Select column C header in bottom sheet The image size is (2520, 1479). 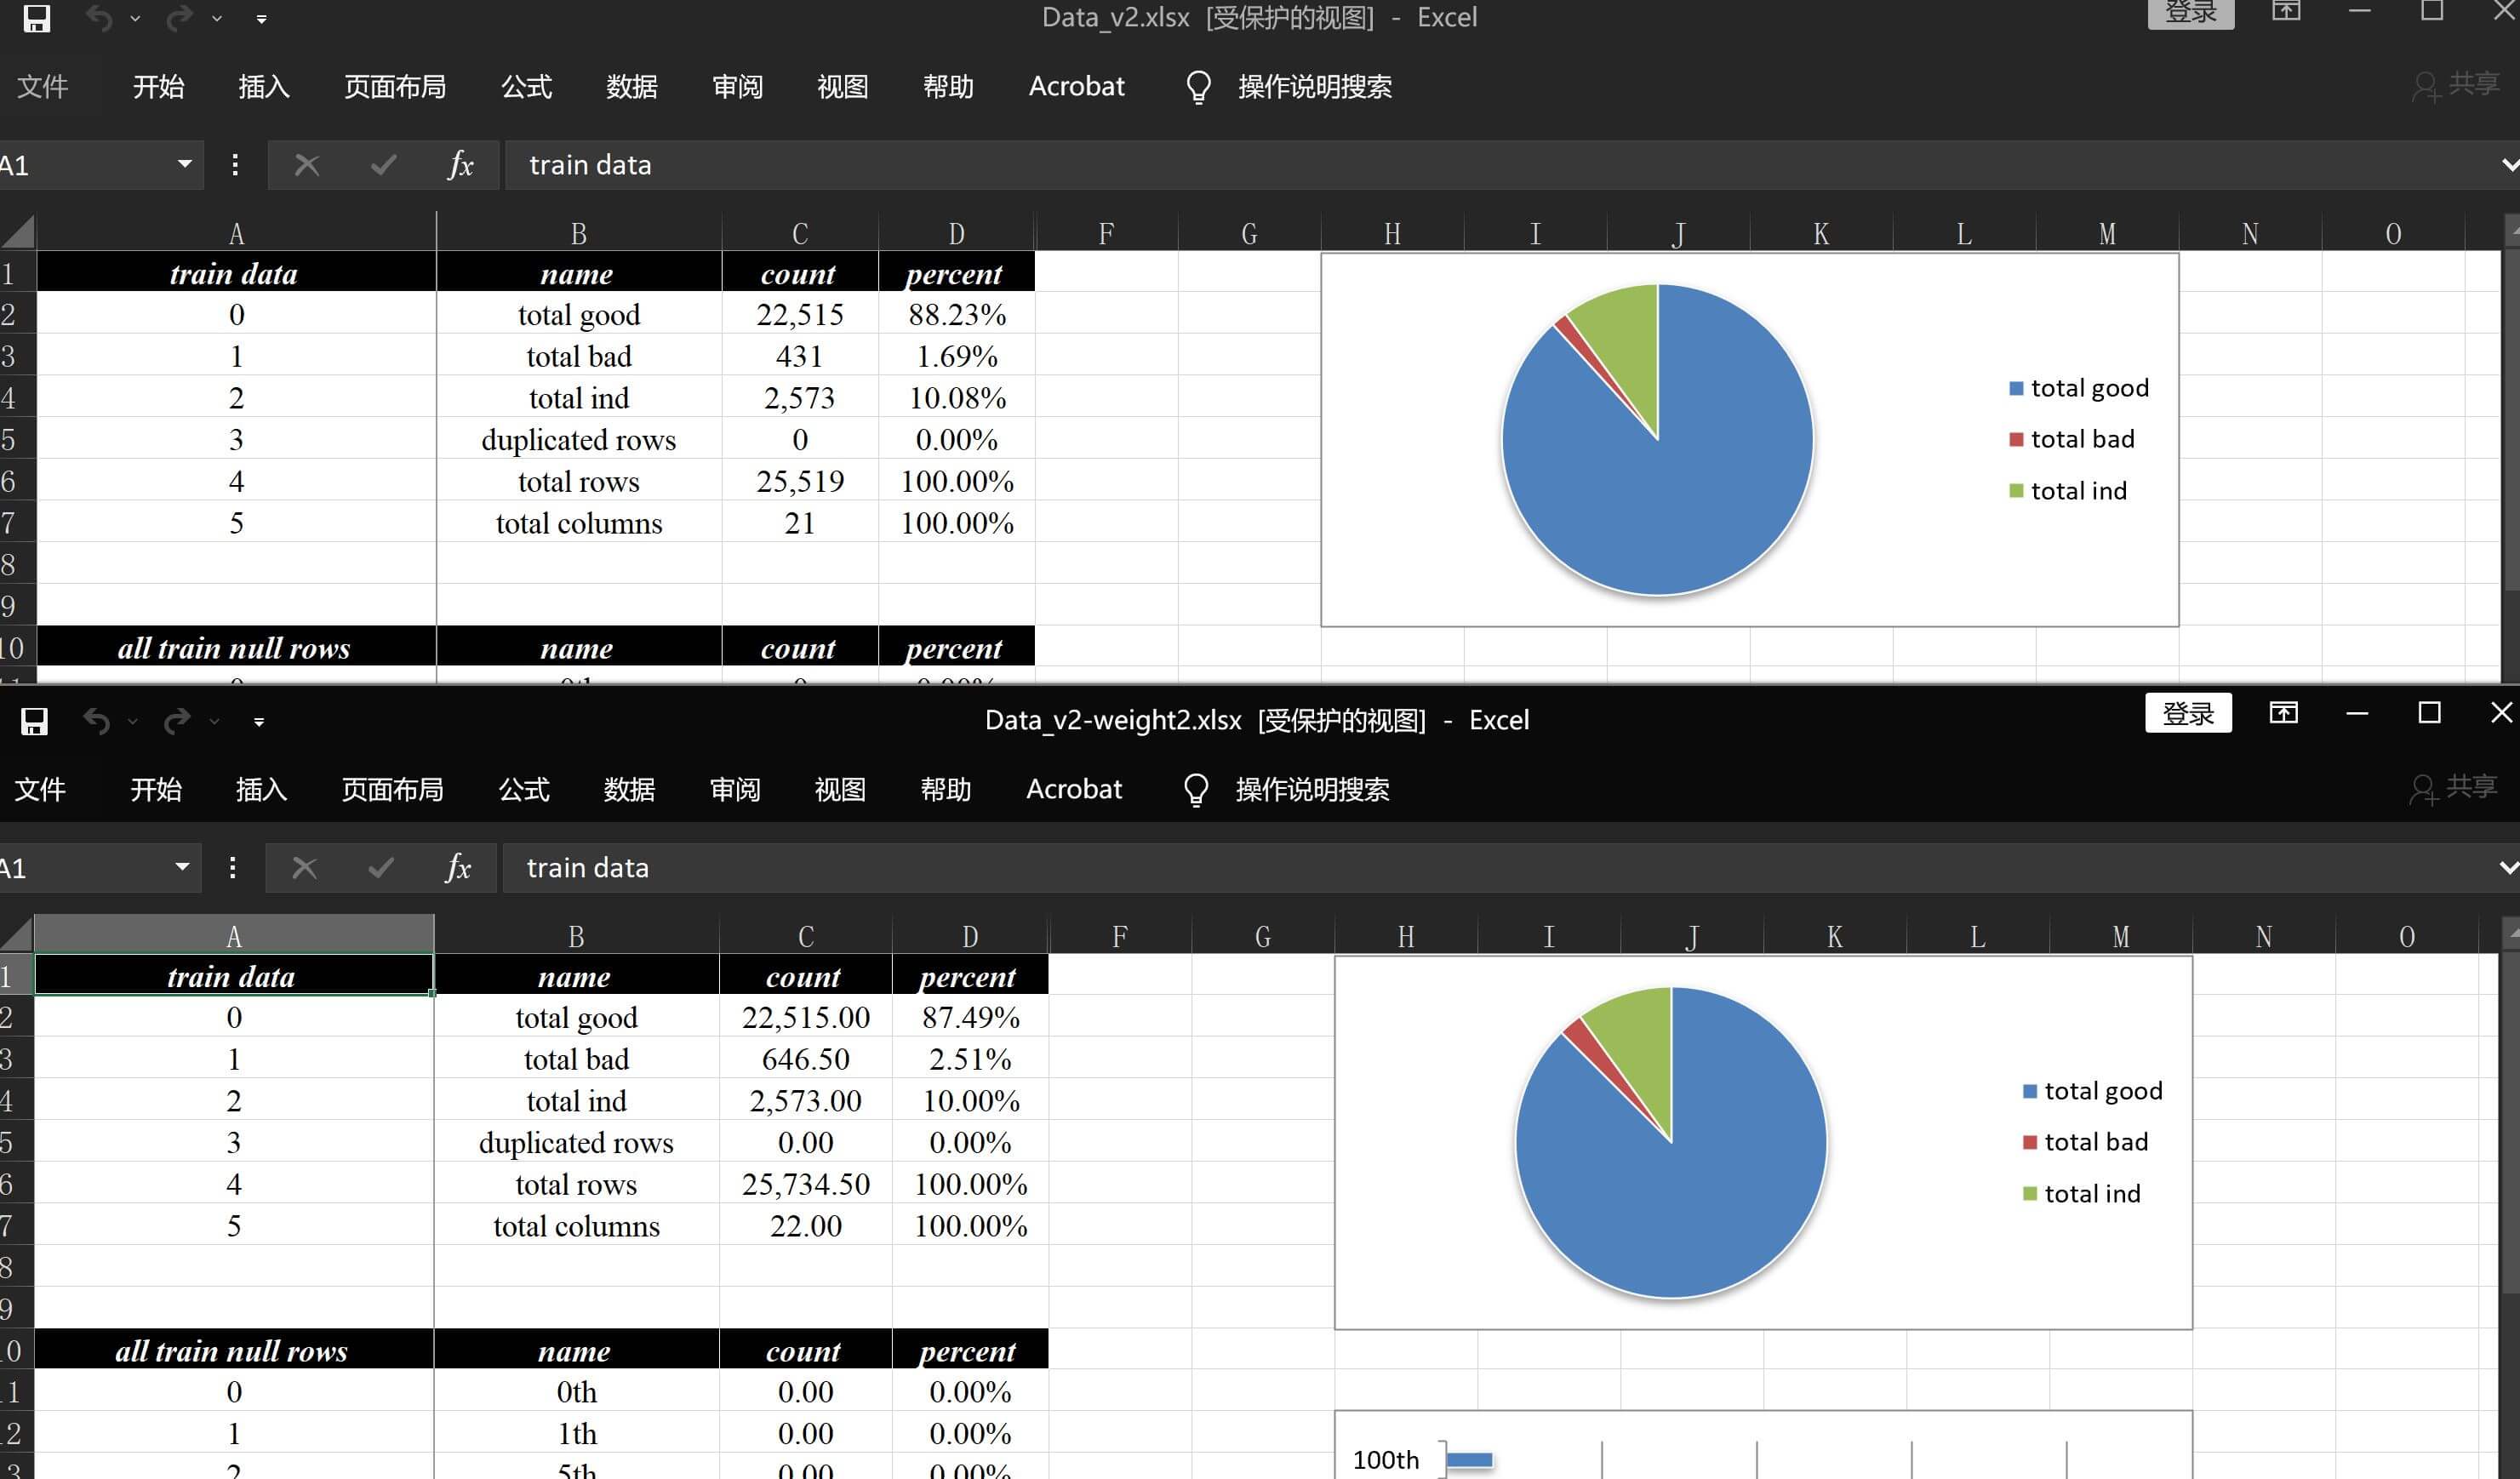[x=805, y=936]
